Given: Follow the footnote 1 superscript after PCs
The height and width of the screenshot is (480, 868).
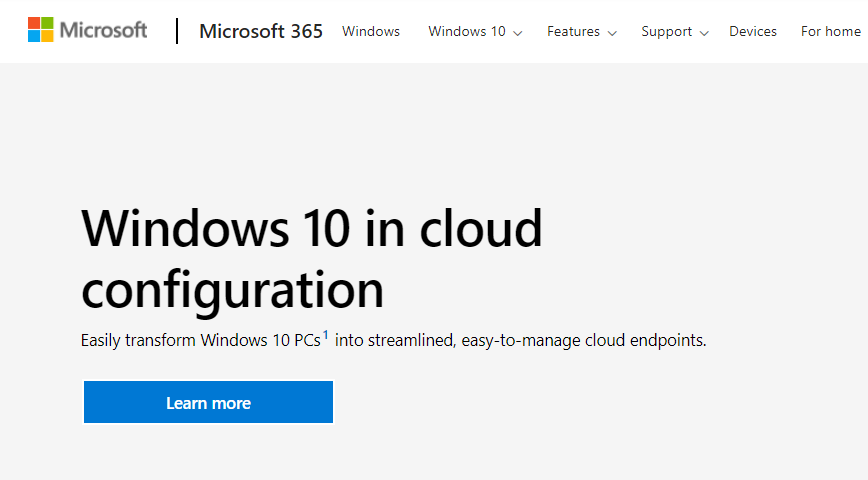Looking at the screenshot, I should (x=325, y=335).
